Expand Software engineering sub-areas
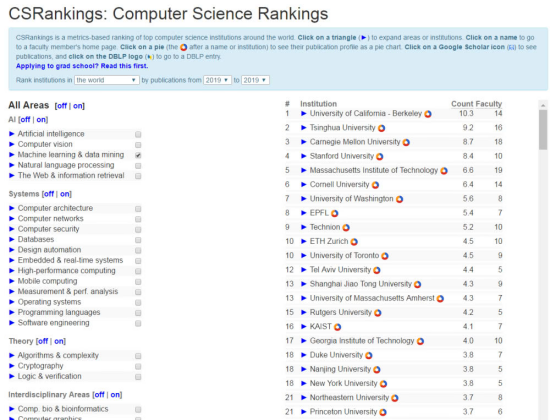 (12, 323)
